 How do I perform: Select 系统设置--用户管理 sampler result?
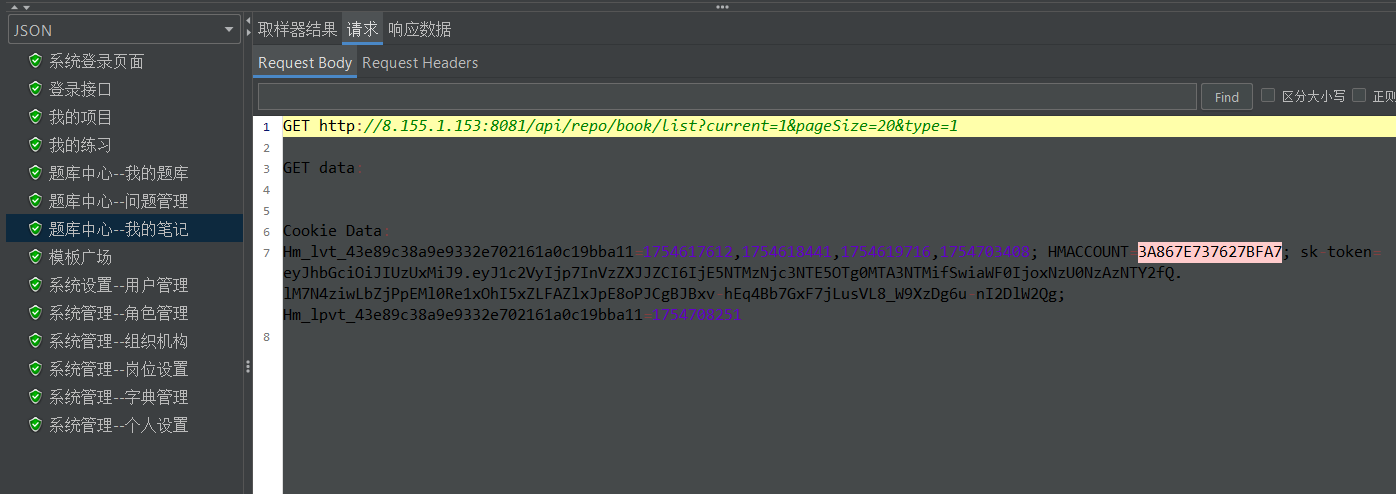(118, 285)
